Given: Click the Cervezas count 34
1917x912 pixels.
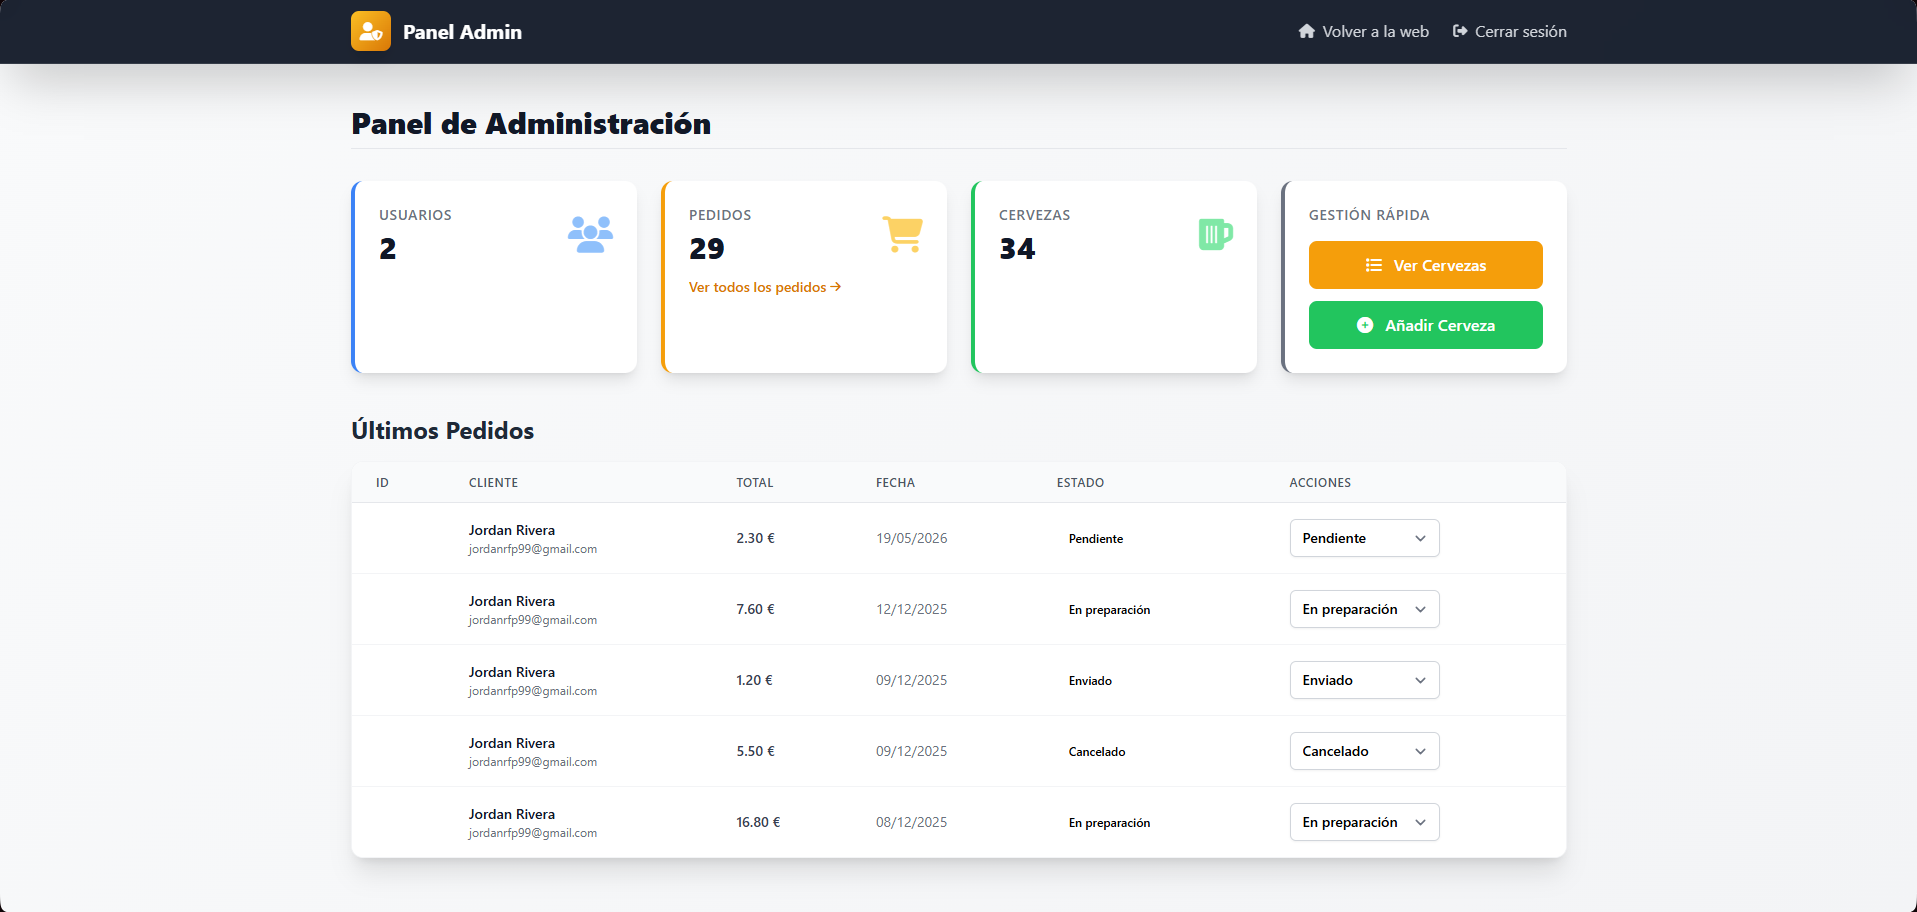Looking at the screenshot, I should [x=1017, y=249].
